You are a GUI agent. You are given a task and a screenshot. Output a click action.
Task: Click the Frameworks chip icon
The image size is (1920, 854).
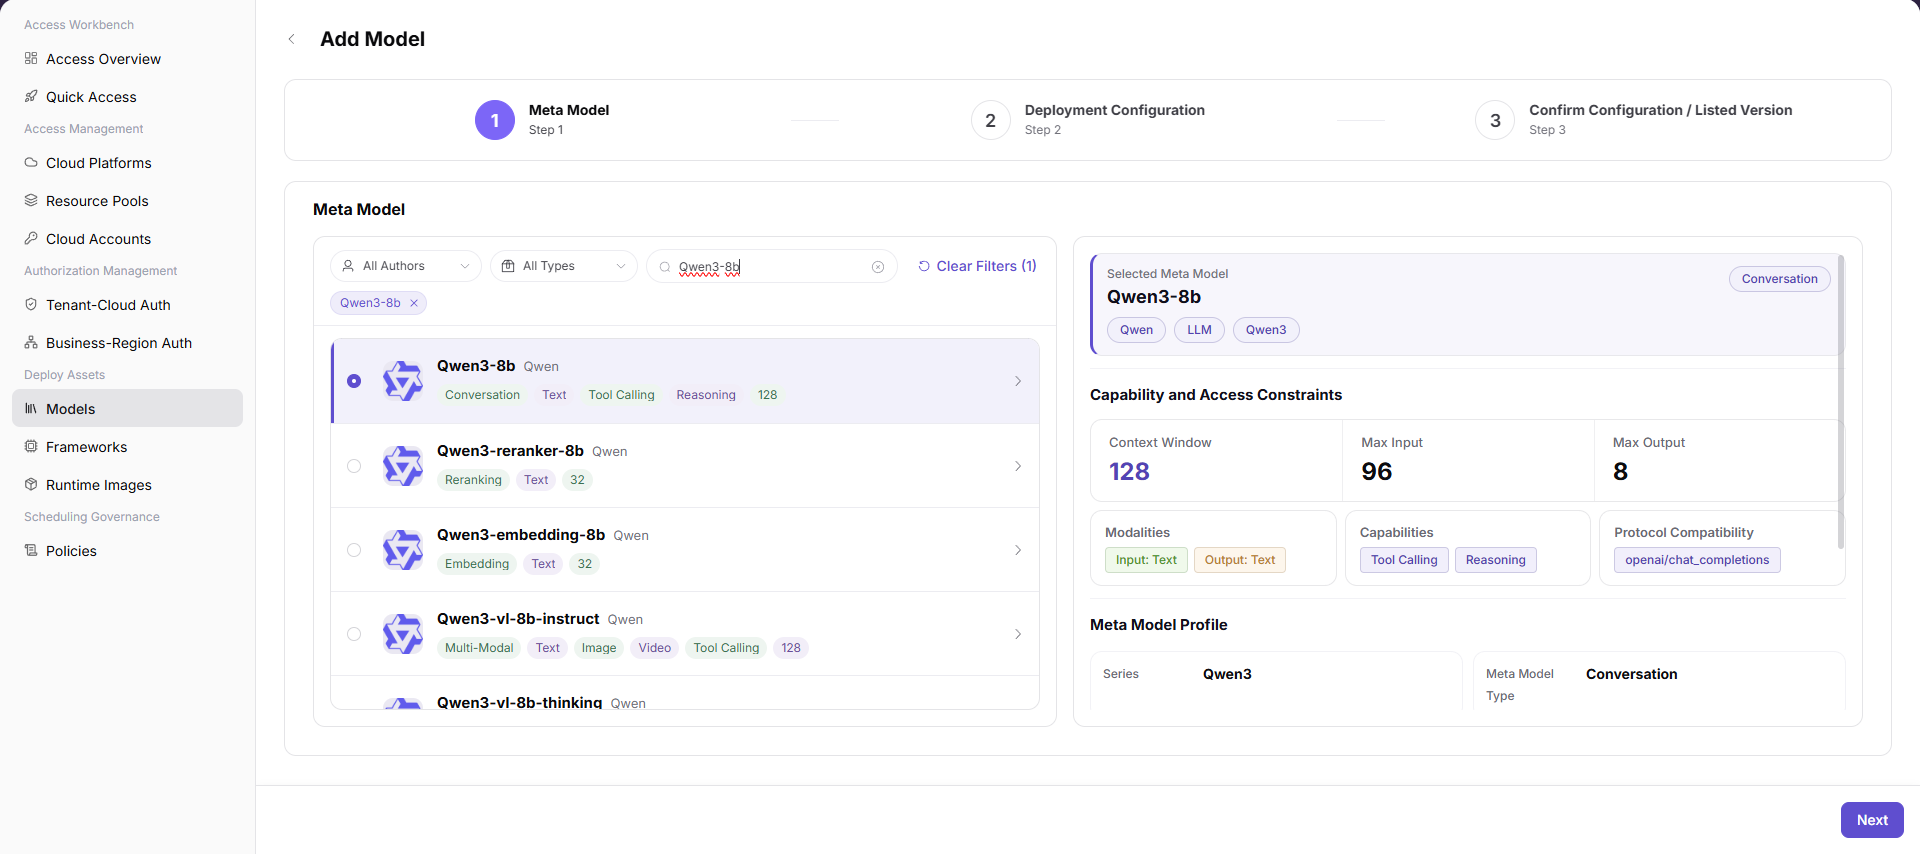pos(31,446)
